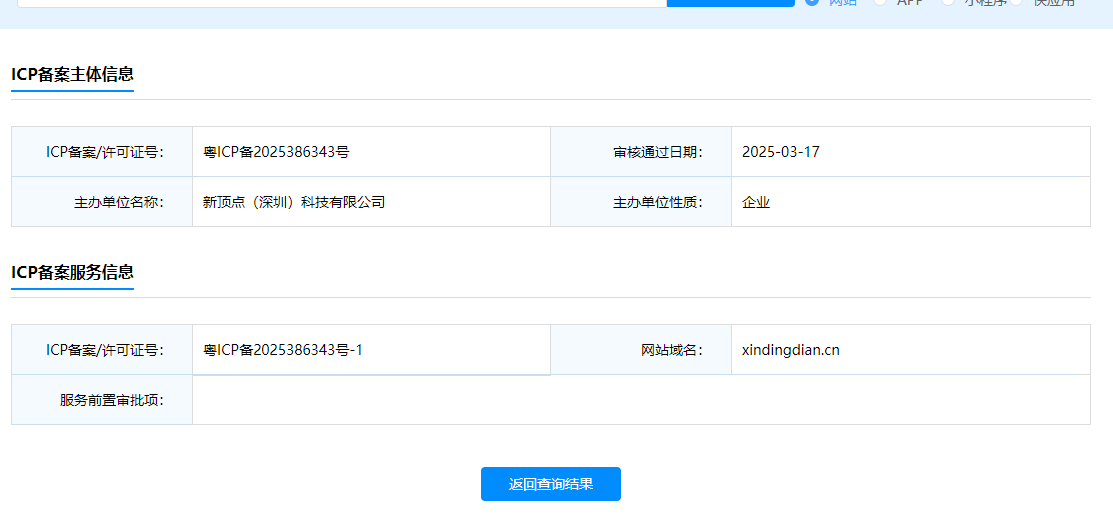This screenshot has height=520, width=1113.
Task: Click the 审核通过日期 label cell
Action: (641, 152)
